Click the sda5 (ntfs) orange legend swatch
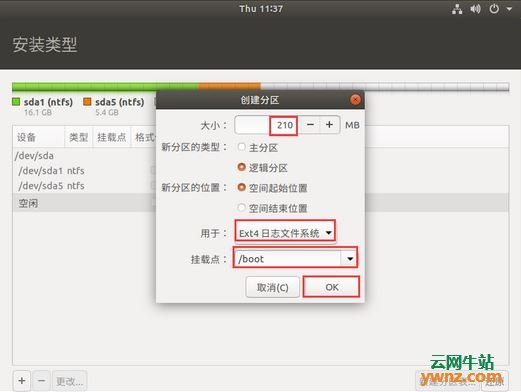Image resolution: width=521 pixels, height=392 pixels. click(x=87, y=102)
